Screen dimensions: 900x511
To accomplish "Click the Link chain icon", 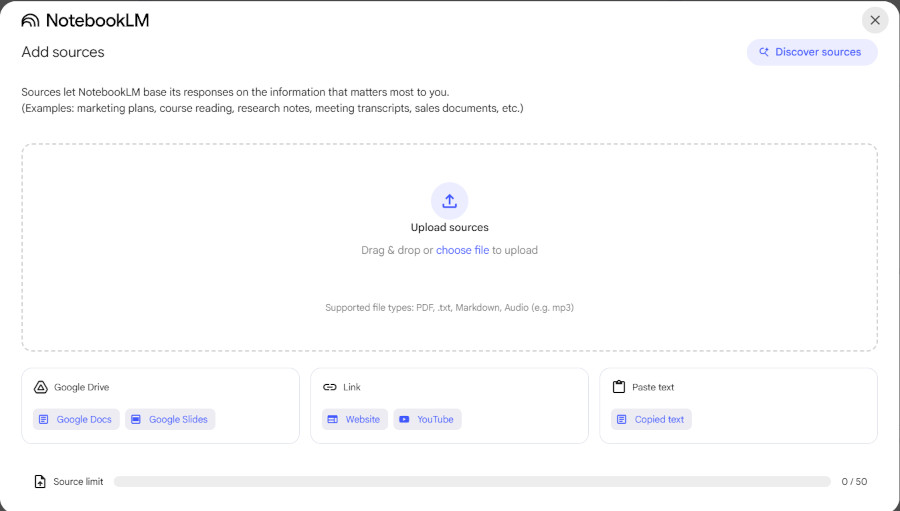I will (x=329, y=387).
